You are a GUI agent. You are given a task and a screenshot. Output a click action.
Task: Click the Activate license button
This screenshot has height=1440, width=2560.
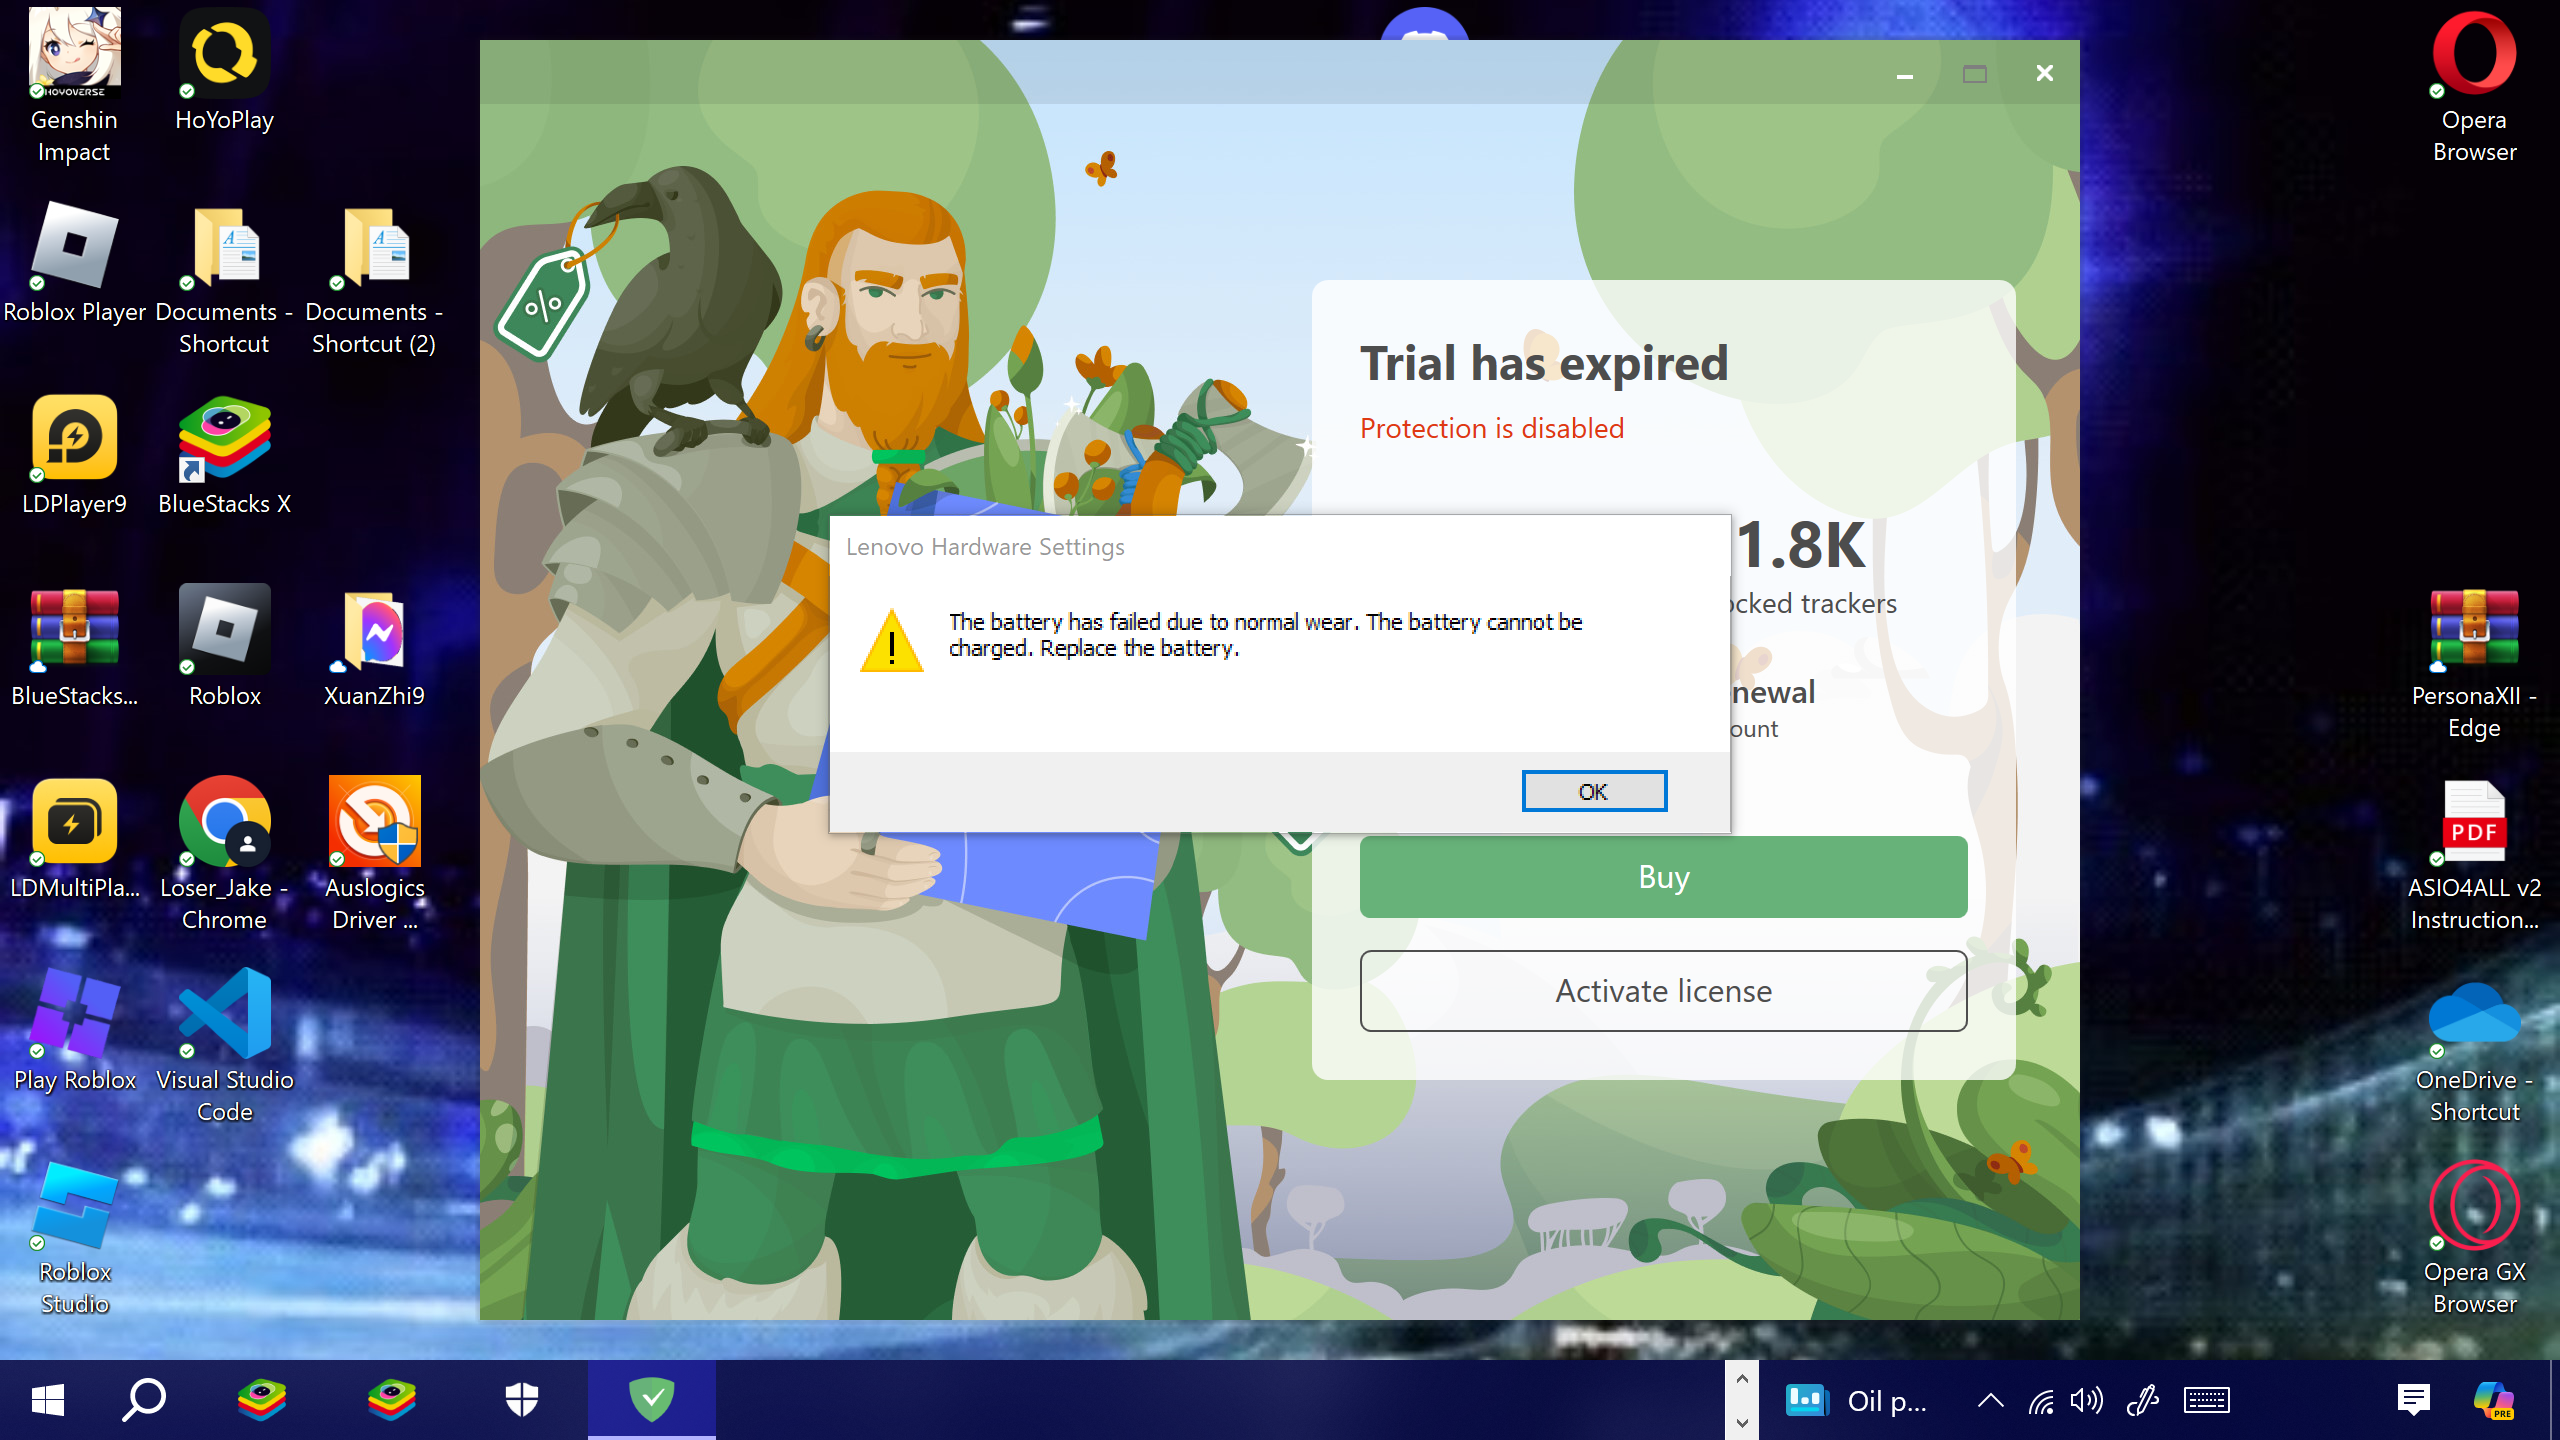tap(1663, 991)
